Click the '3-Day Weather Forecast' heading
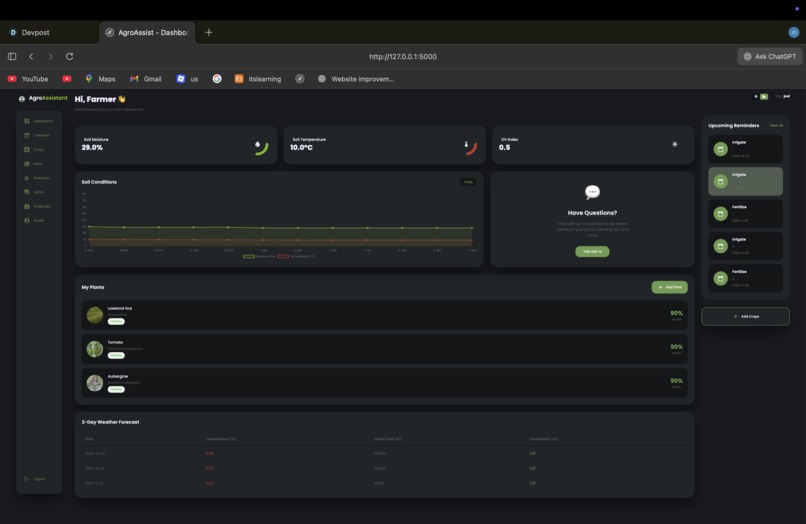 [110, 422]
